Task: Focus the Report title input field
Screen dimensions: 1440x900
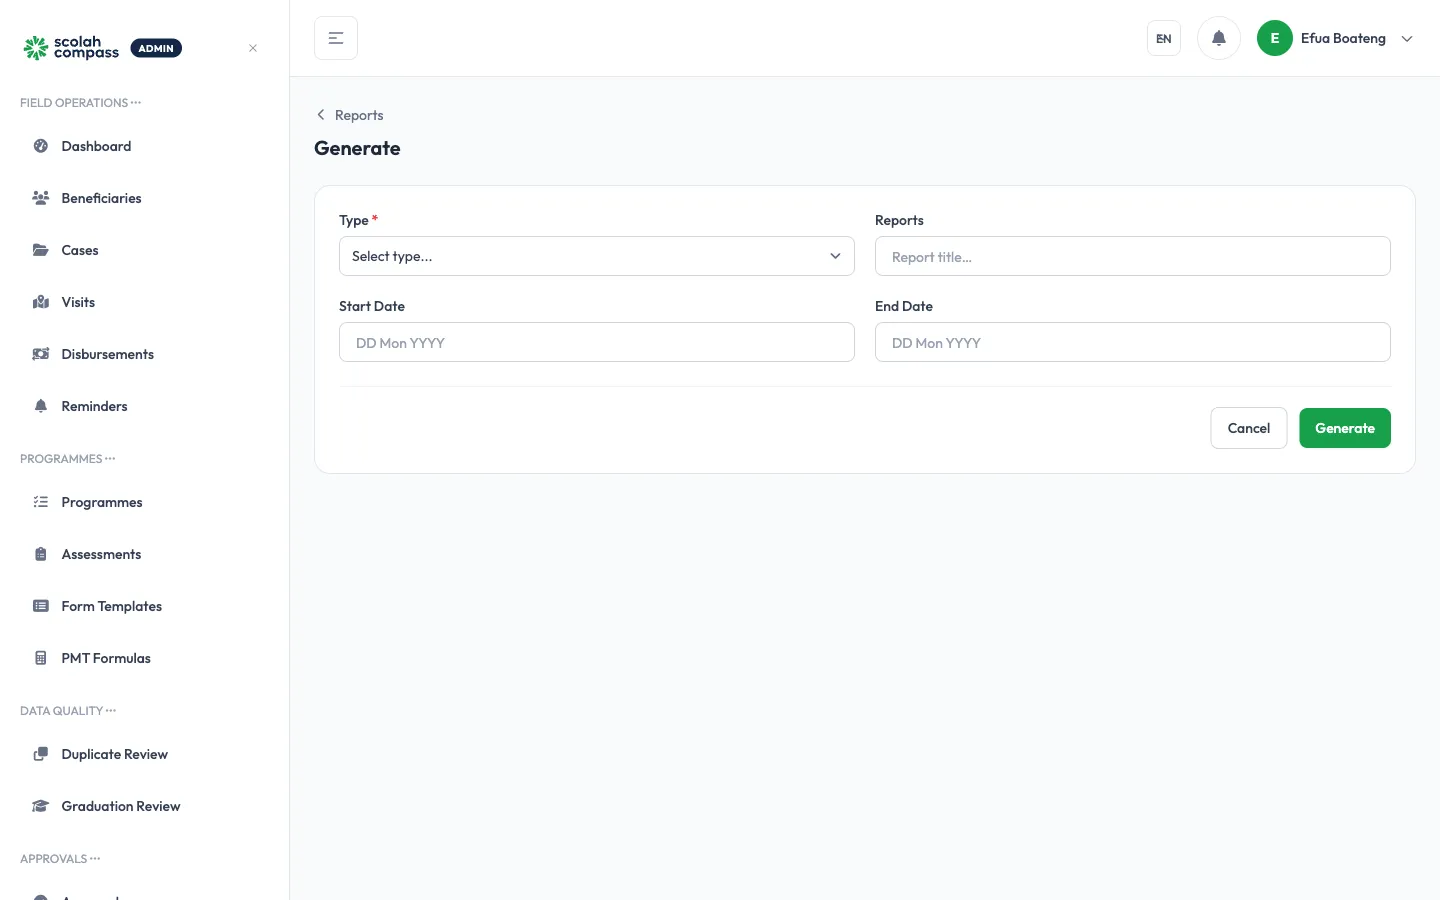Action: 1133,256
